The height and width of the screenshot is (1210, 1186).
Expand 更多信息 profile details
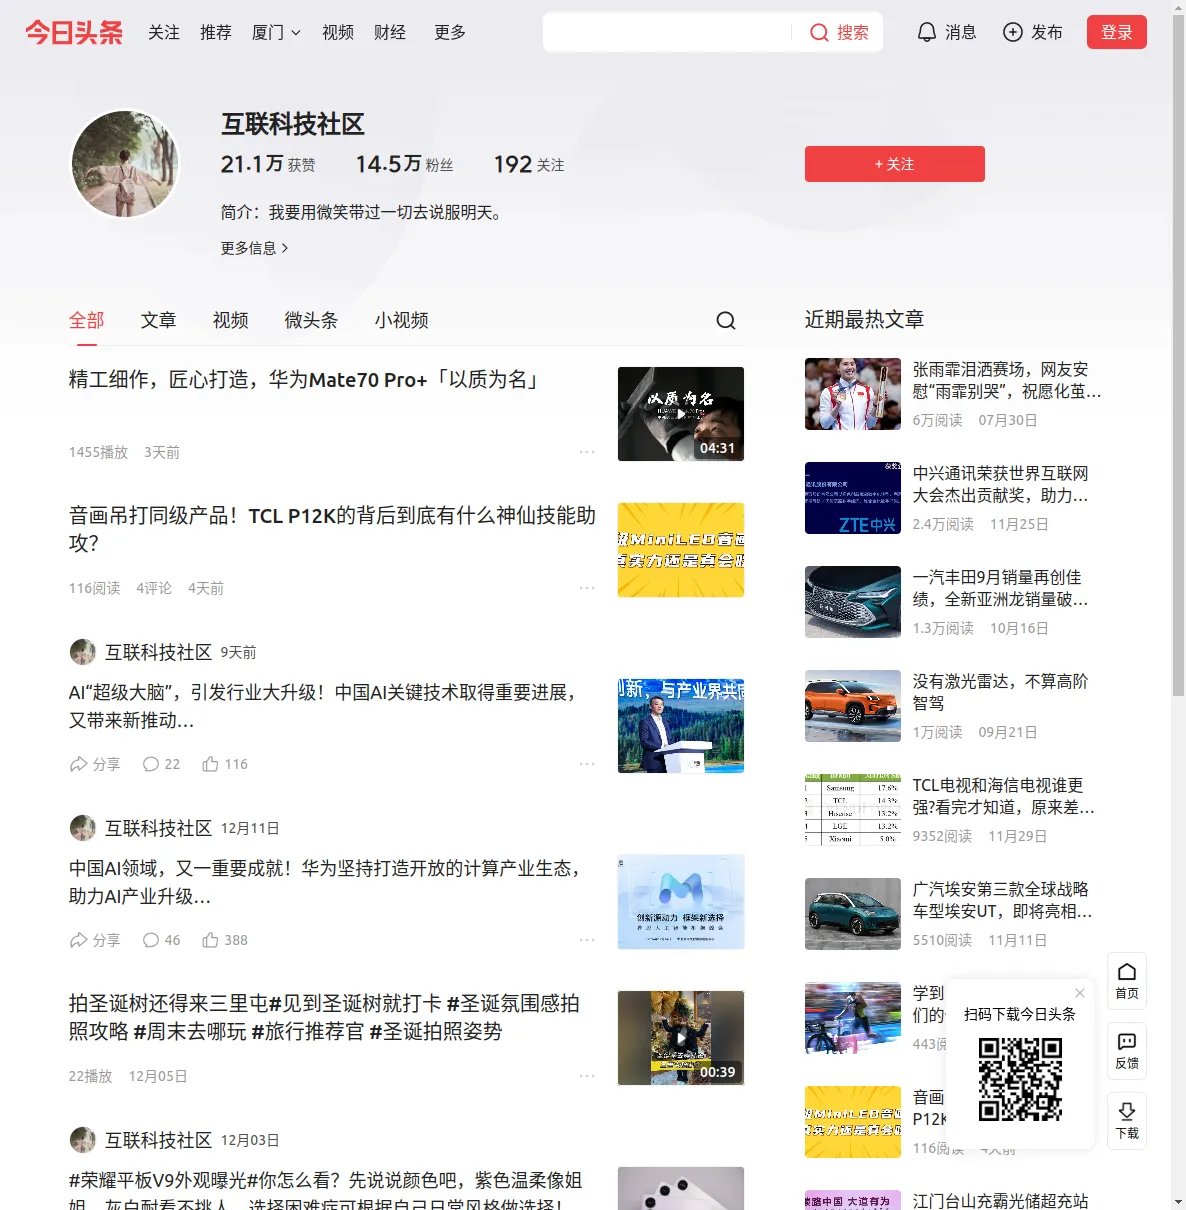(255, 248)
